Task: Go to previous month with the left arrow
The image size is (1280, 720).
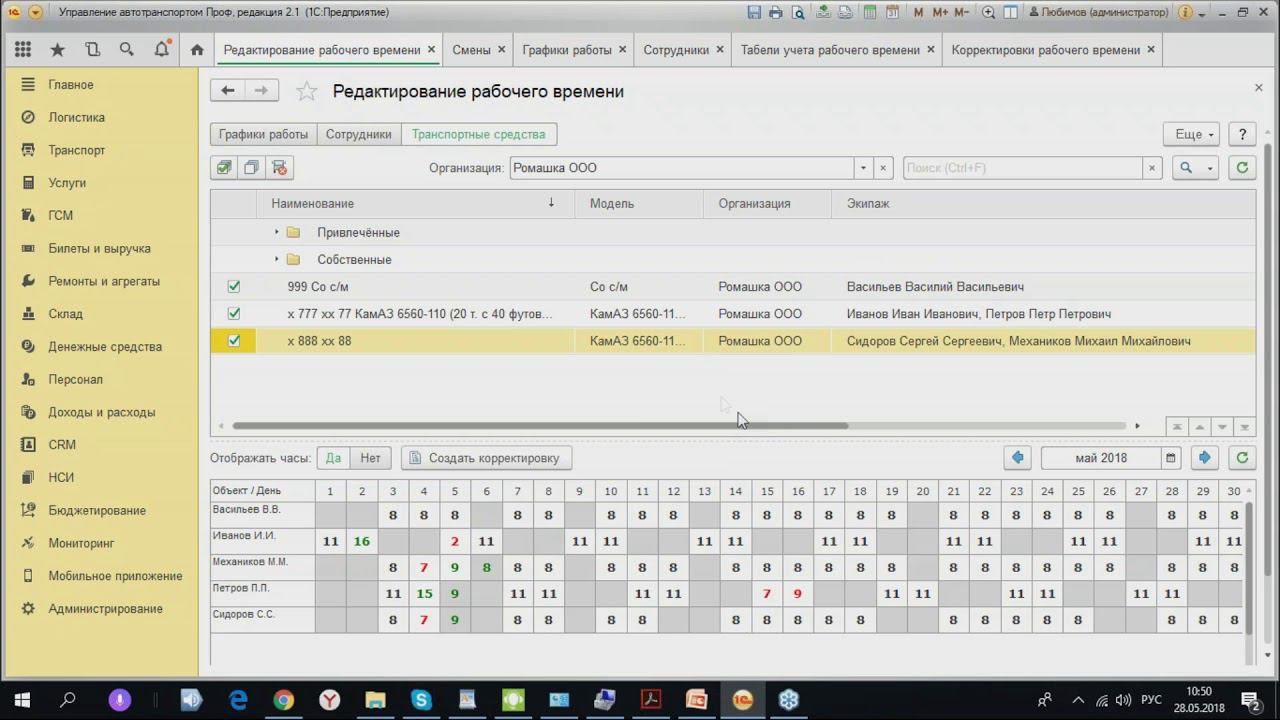Action: [x=1017, y=458]
